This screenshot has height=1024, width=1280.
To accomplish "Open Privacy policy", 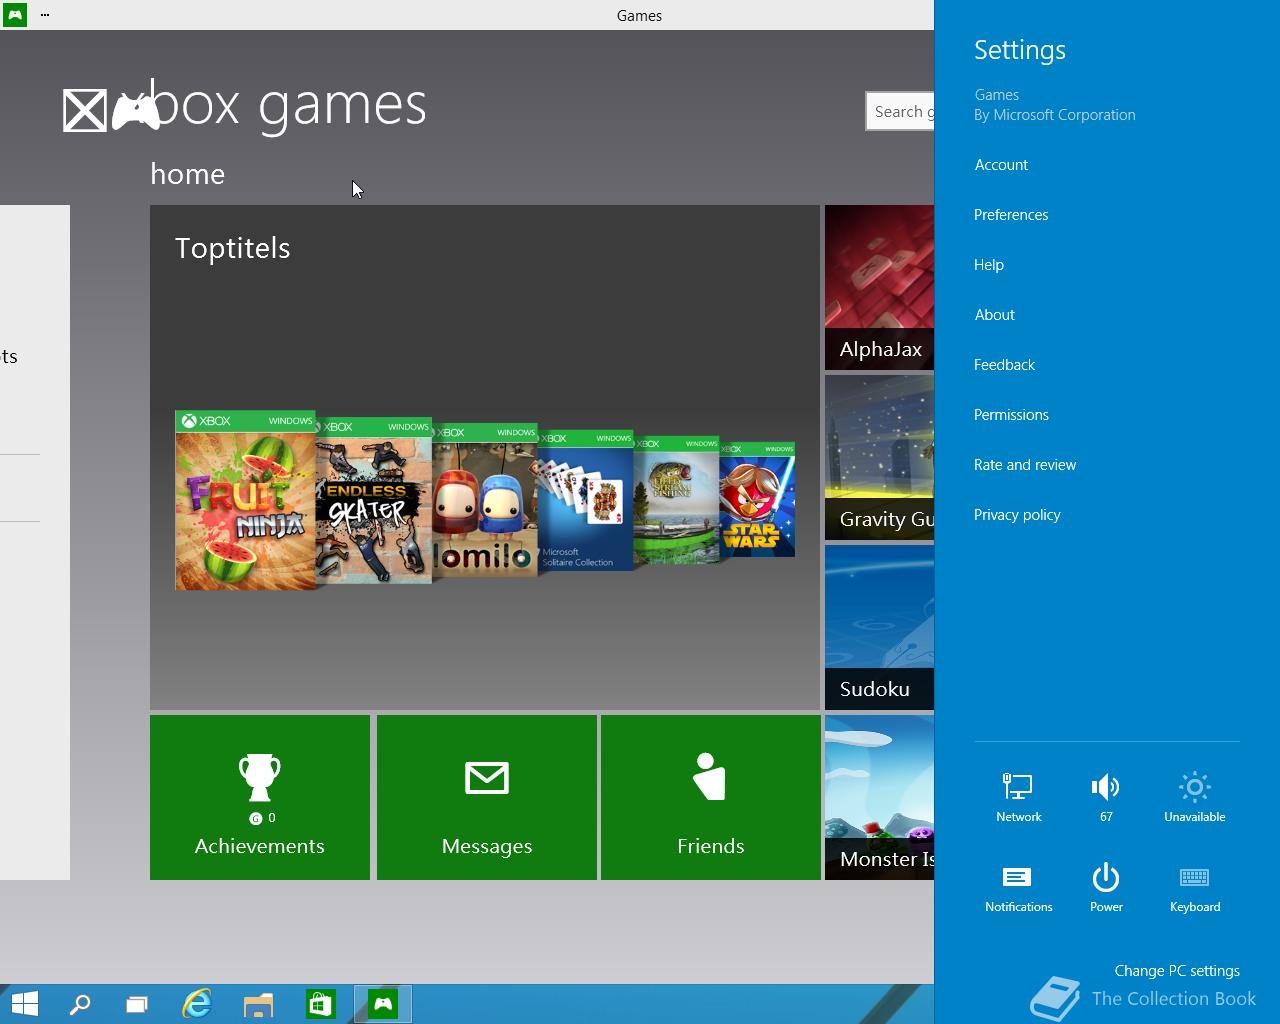I will pyautogui.click(x=1017, y=515).
